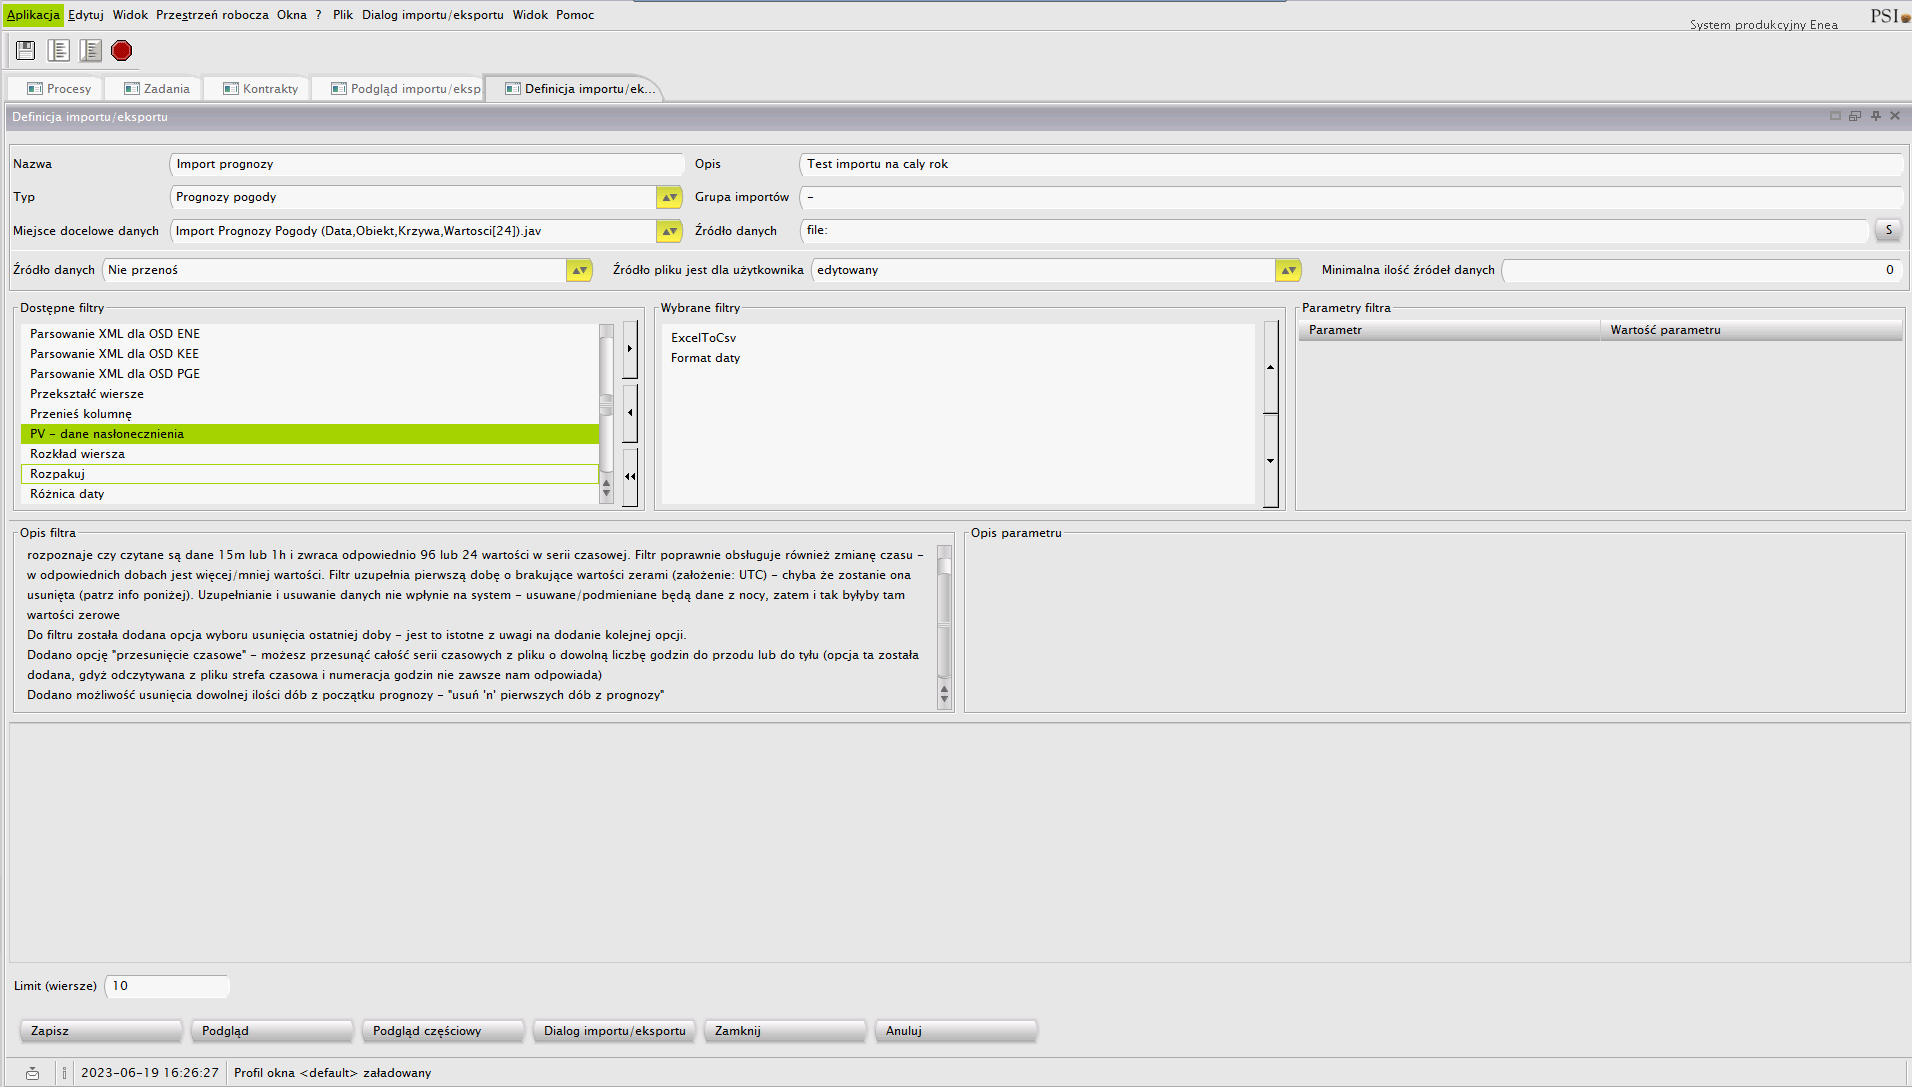Open the Edytuj menu
Image resolution: width=1912 pixels, height=1087 pixels.
tap(86, 15)
